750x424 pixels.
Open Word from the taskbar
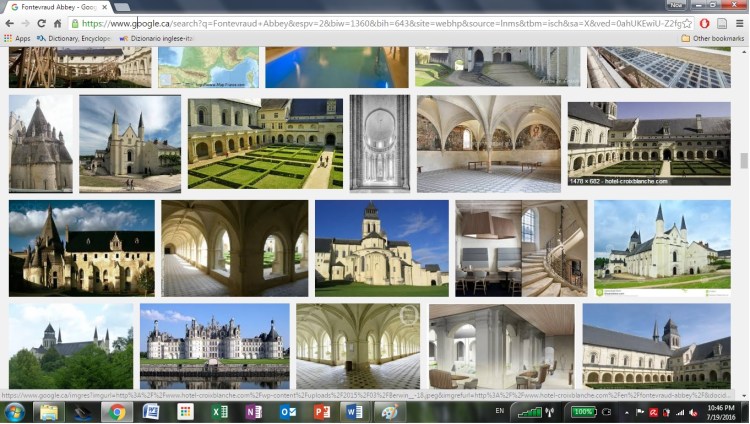(353, 412)
